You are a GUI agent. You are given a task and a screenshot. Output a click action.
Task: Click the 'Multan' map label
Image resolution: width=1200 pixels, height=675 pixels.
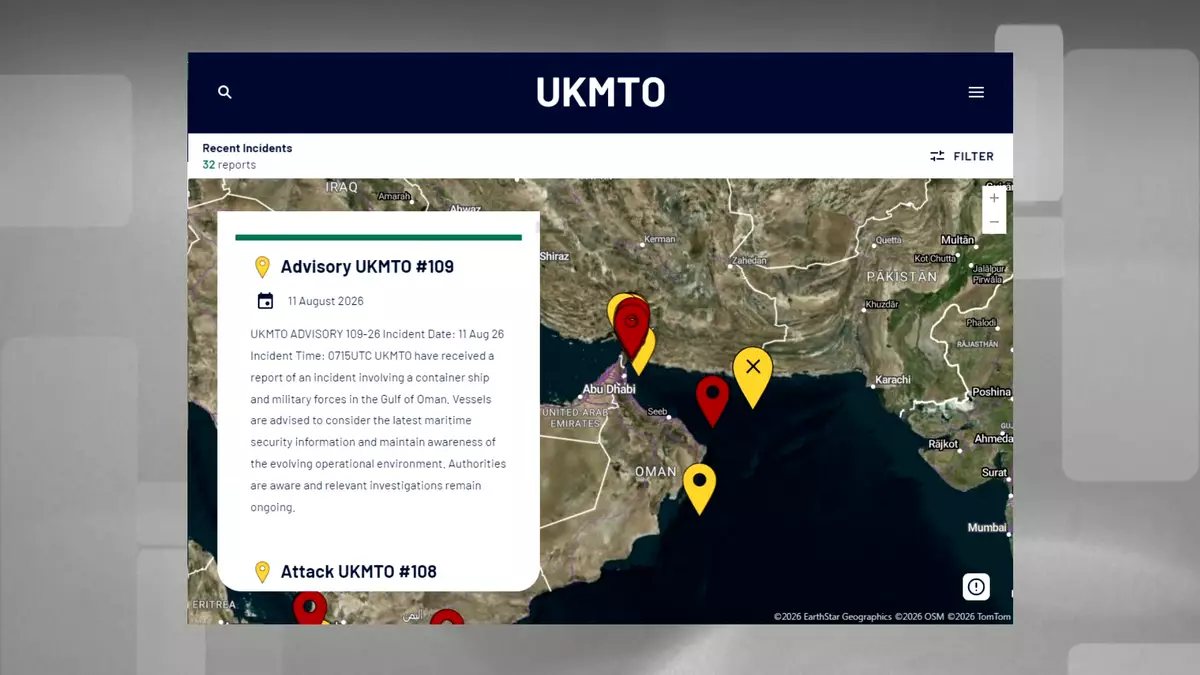(957, 240)
